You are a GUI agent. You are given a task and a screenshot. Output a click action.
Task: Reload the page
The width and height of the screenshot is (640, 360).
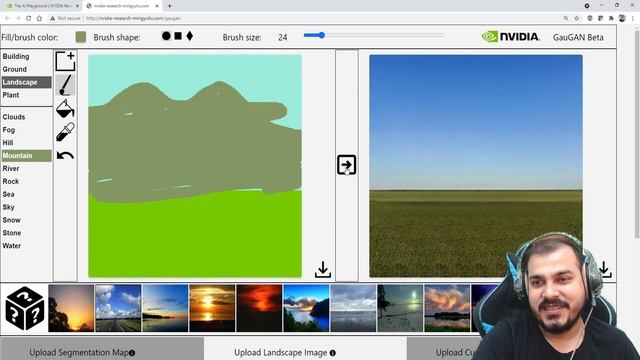coord(29,18)
